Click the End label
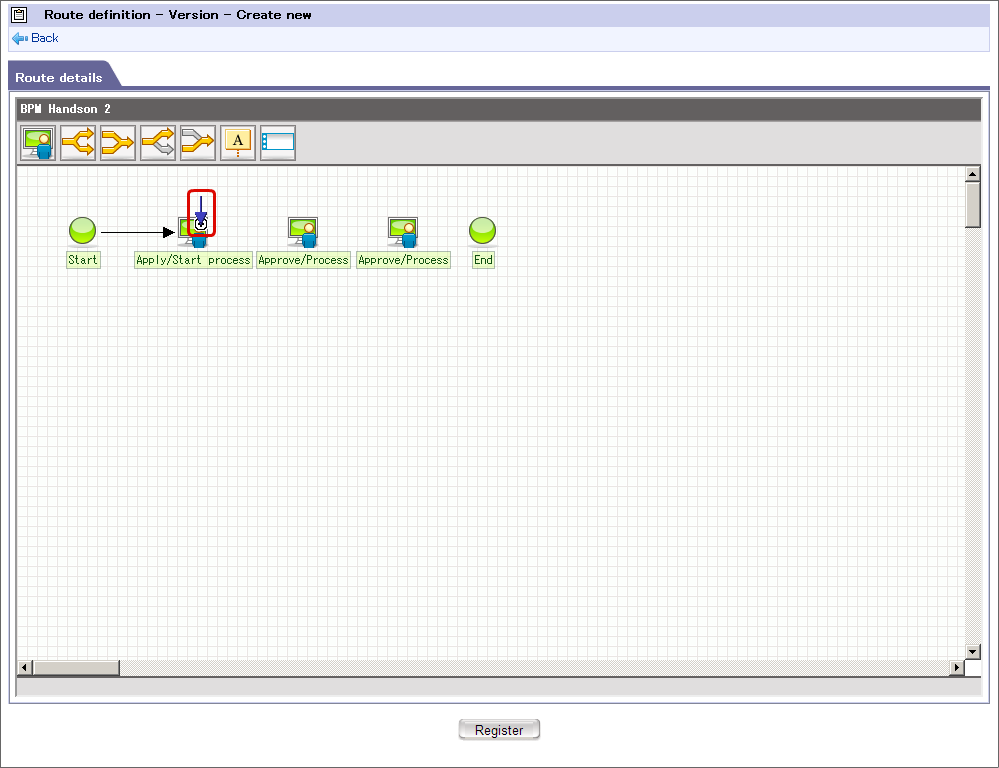Viewport: 999px width, 768px height. tap(483, 260)
